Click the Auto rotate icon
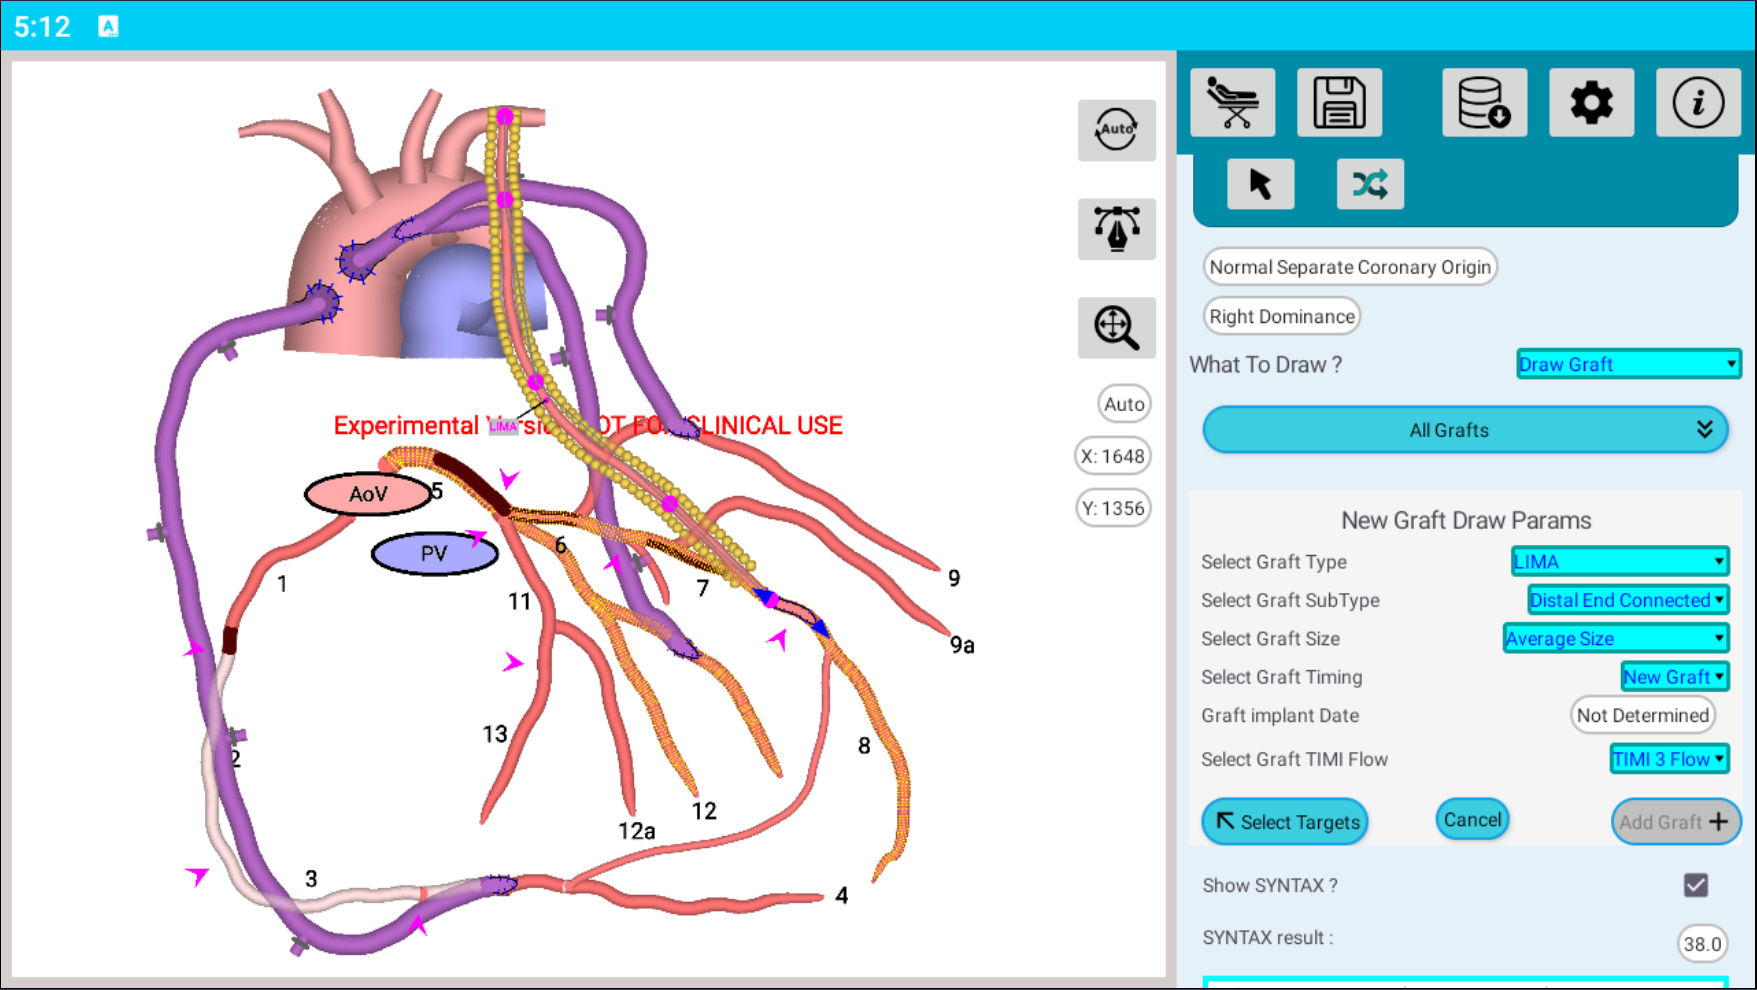The height and width of the screenshot is (990, 1757). click(x=1116, y=130)
